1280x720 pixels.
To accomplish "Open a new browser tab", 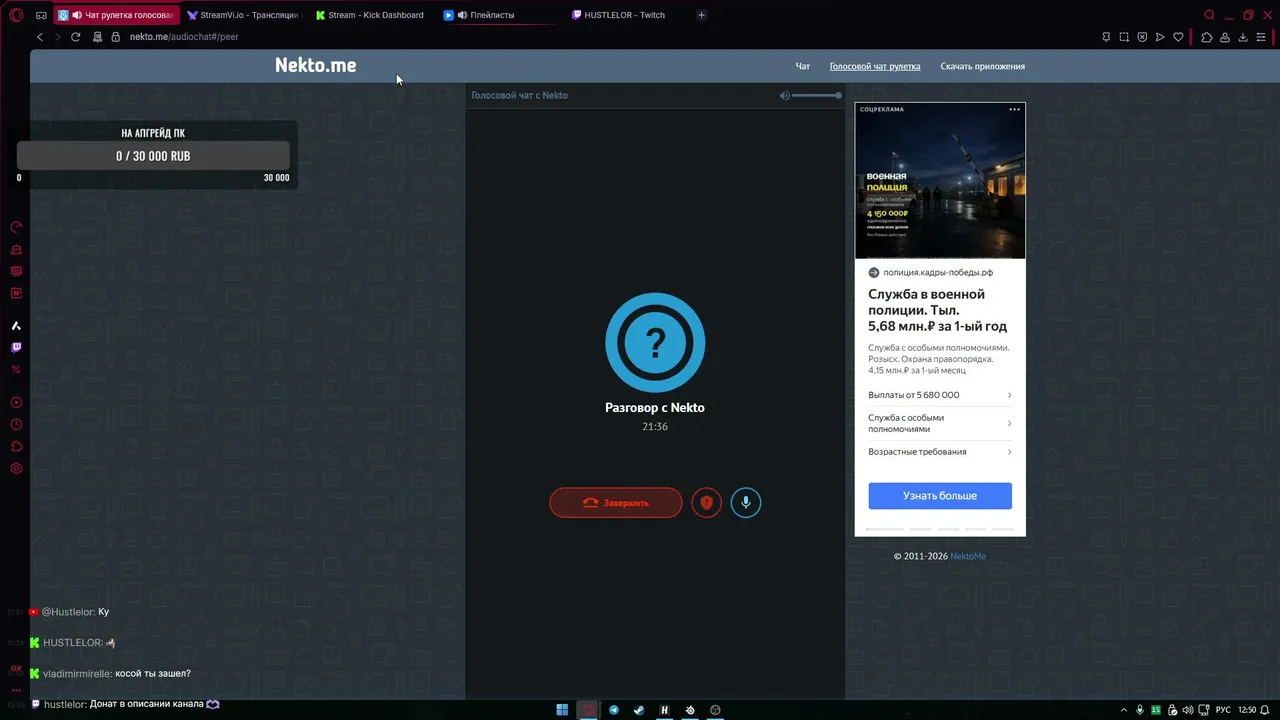I will point(701,15).
